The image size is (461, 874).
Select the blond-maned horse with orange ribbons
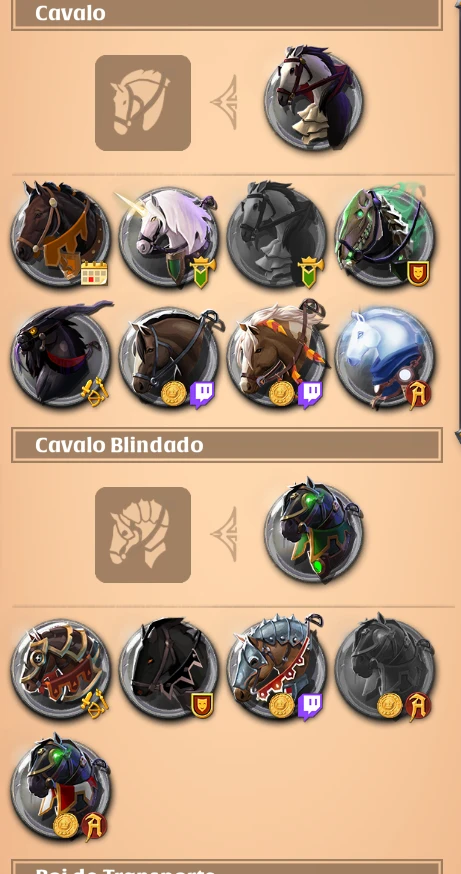pyautogui.click(x=276, y=355)
